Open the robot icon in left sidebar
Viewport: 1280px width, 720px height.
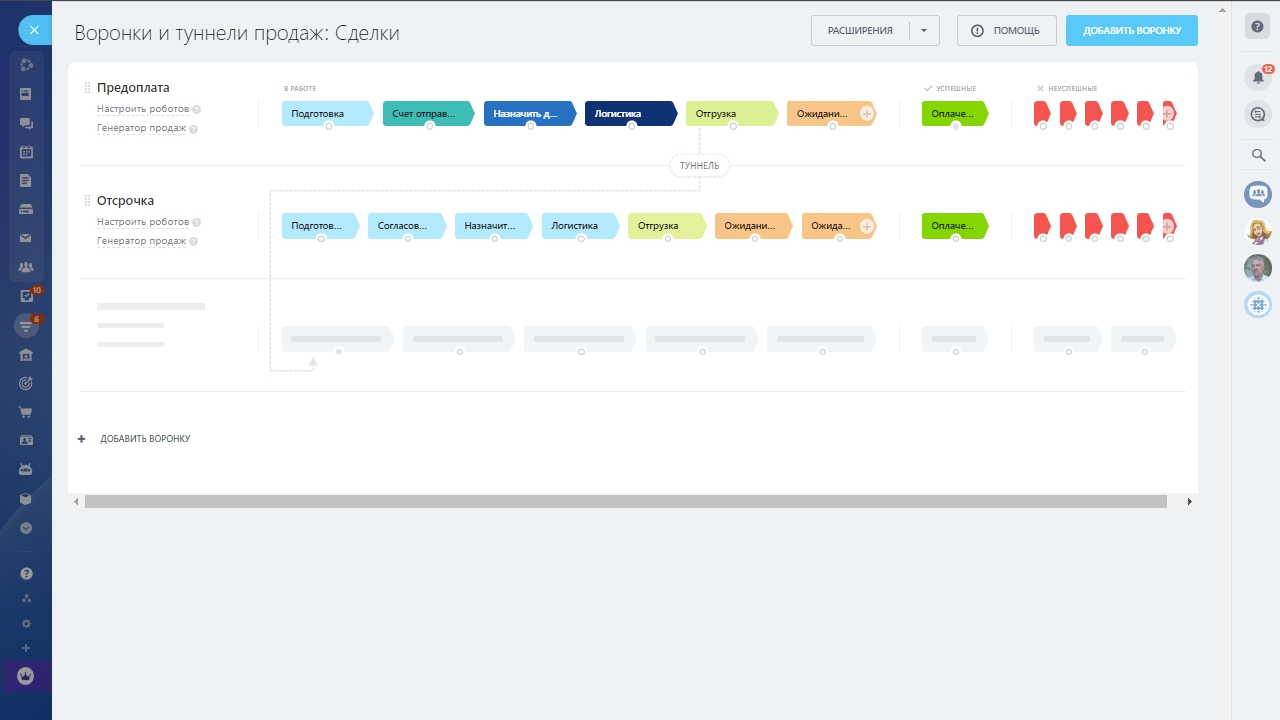26,469
